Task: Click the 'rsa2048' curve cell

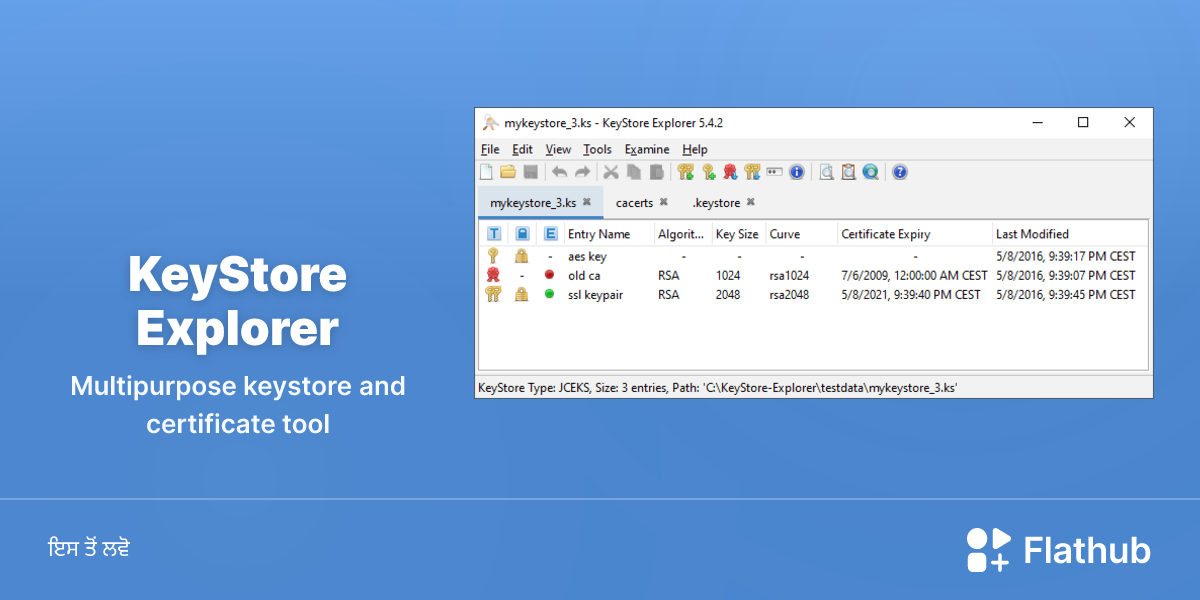Action: [789, 294]
